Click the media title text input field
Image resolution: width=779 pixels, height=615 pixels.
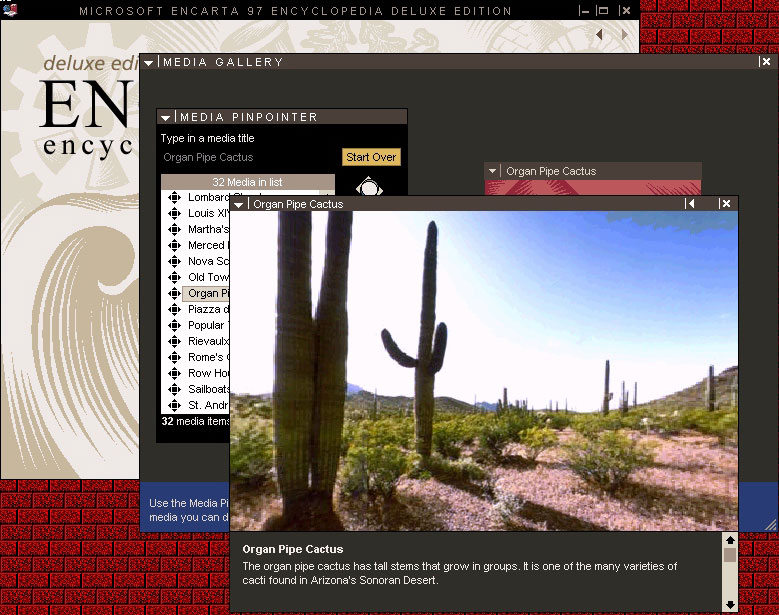[248, 157]
